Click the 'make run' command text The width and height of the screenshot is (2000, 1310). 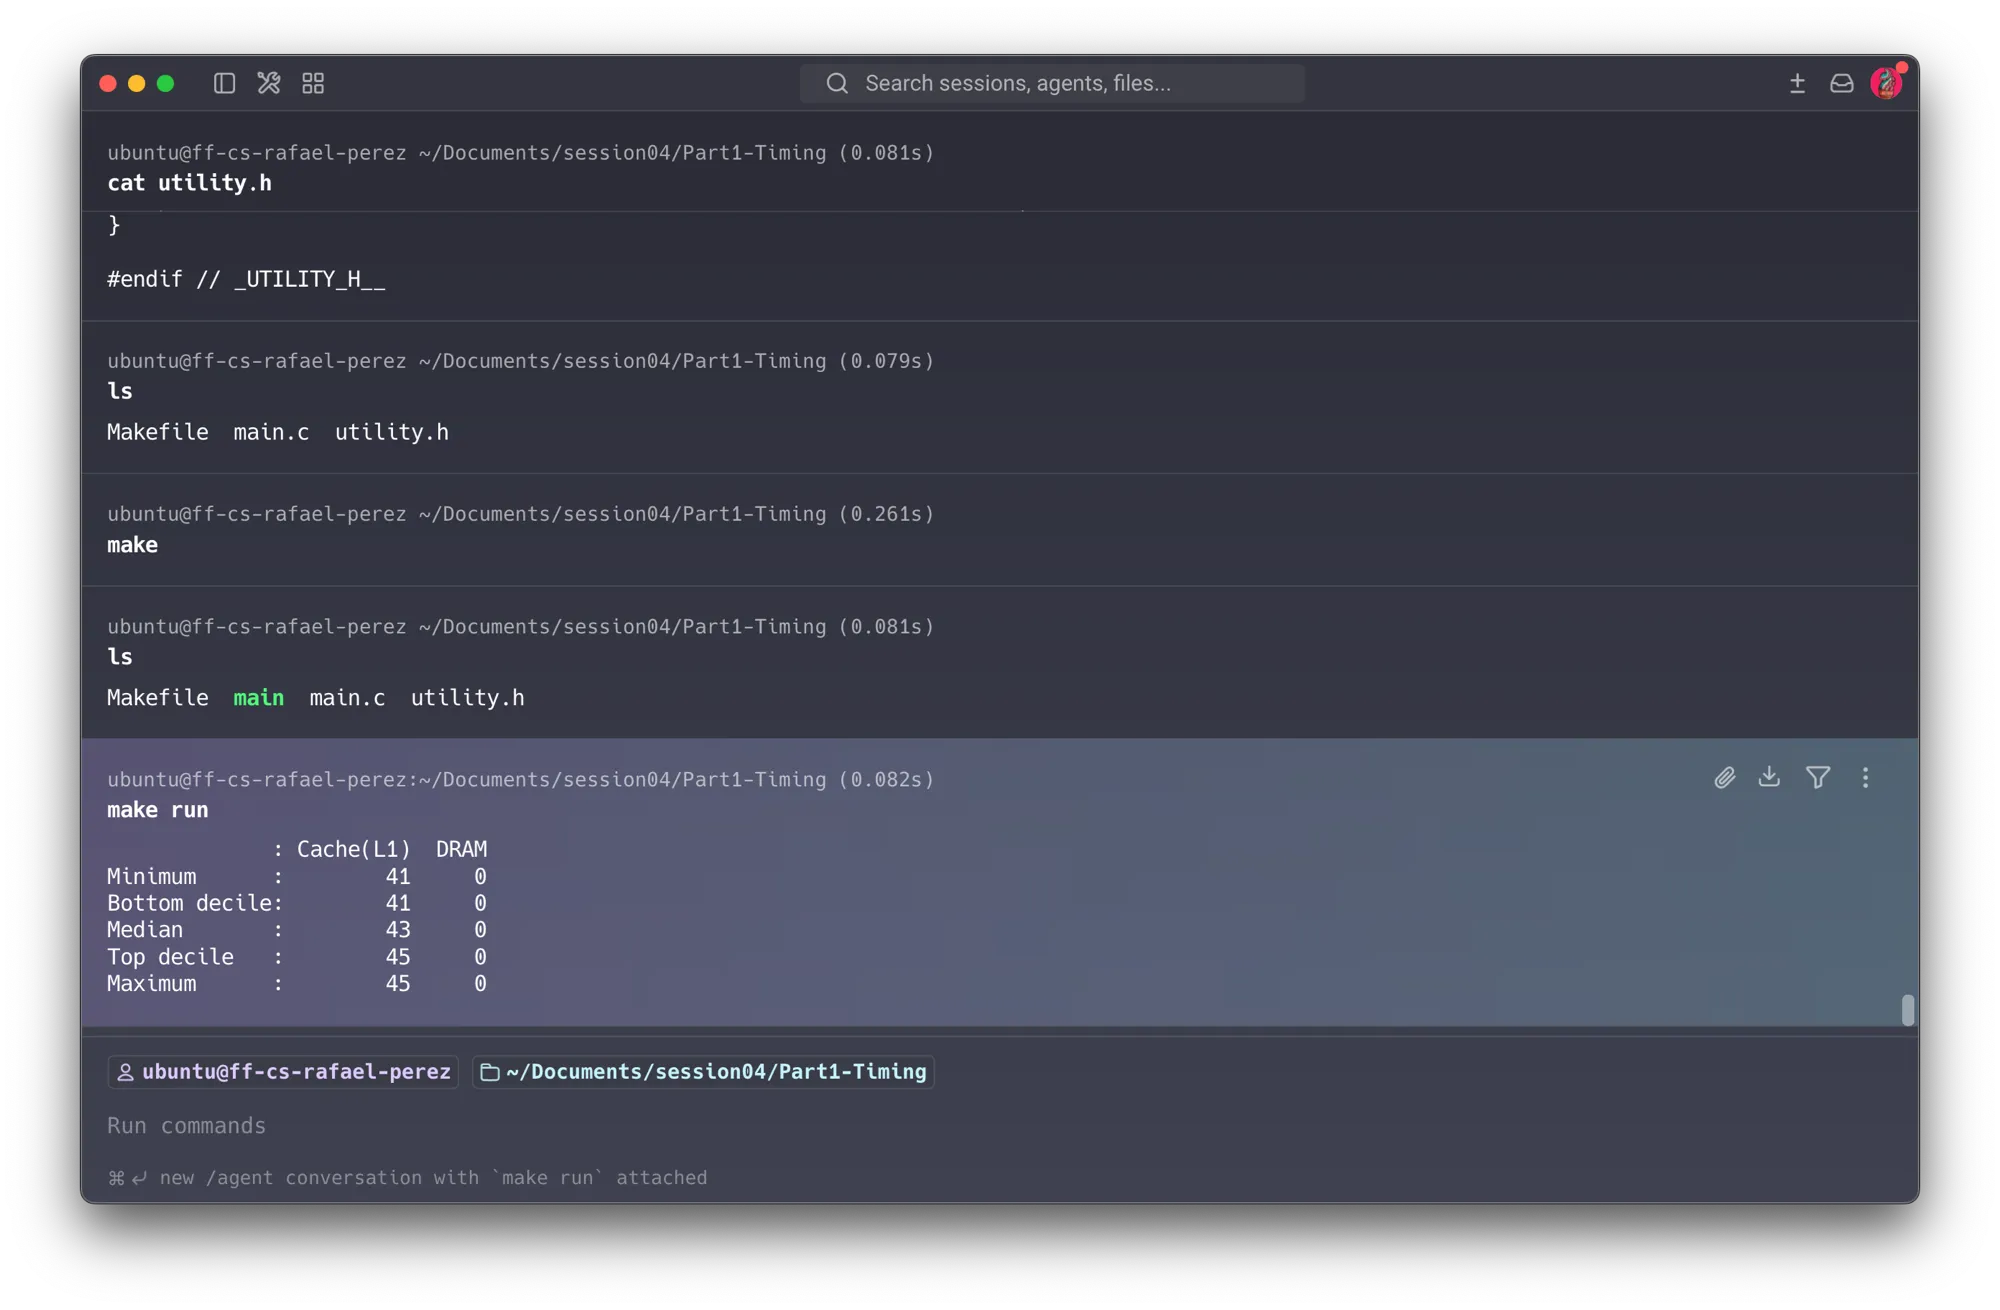tap(158, 810)
